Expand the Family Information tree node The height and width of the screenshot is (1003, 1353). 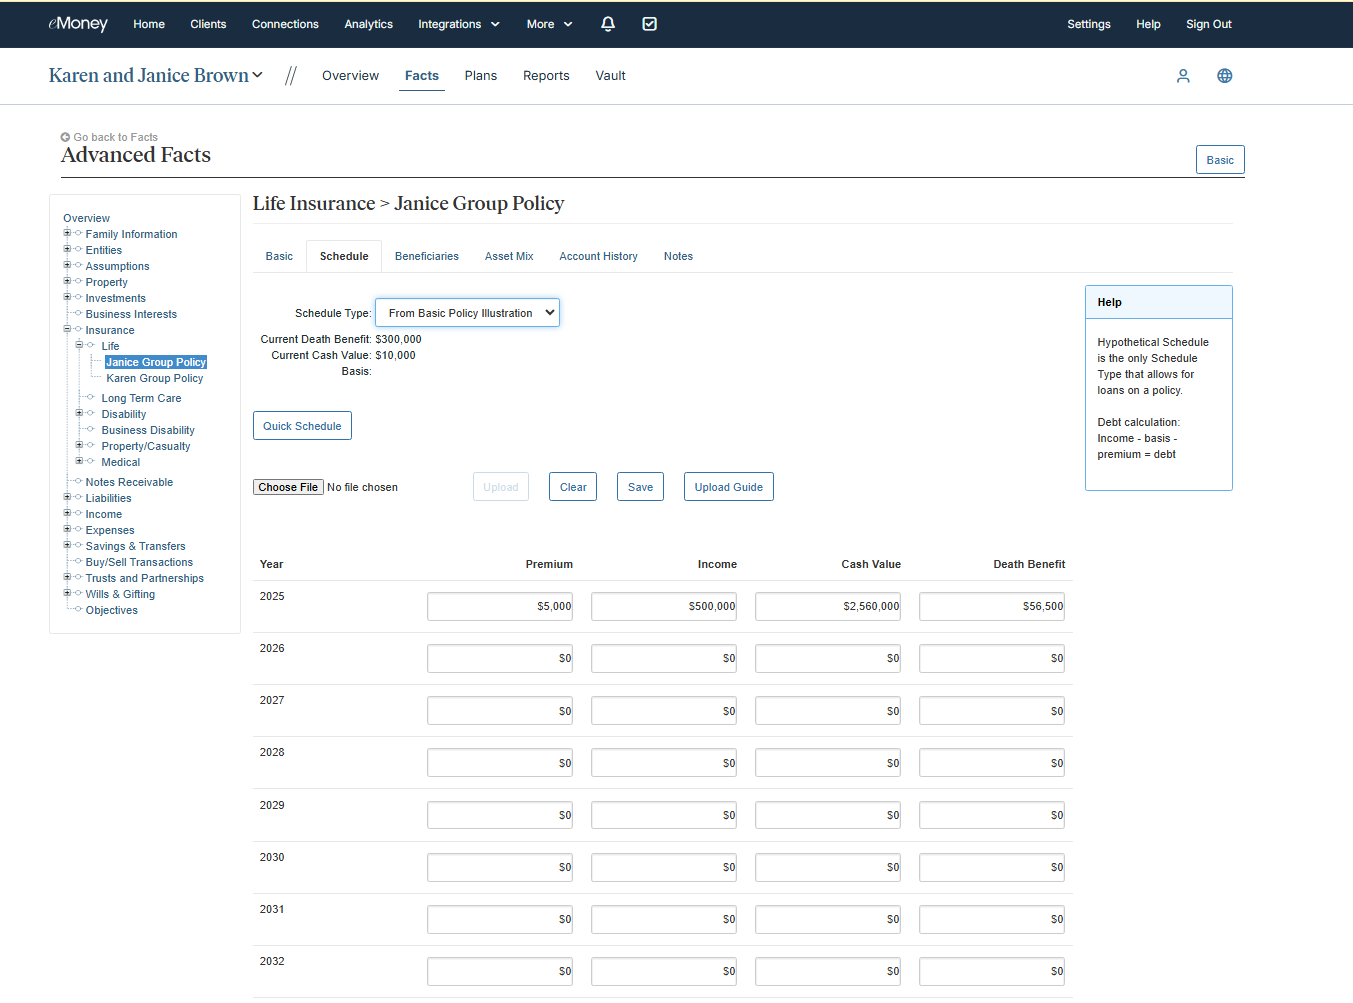(x=67, y=233)
